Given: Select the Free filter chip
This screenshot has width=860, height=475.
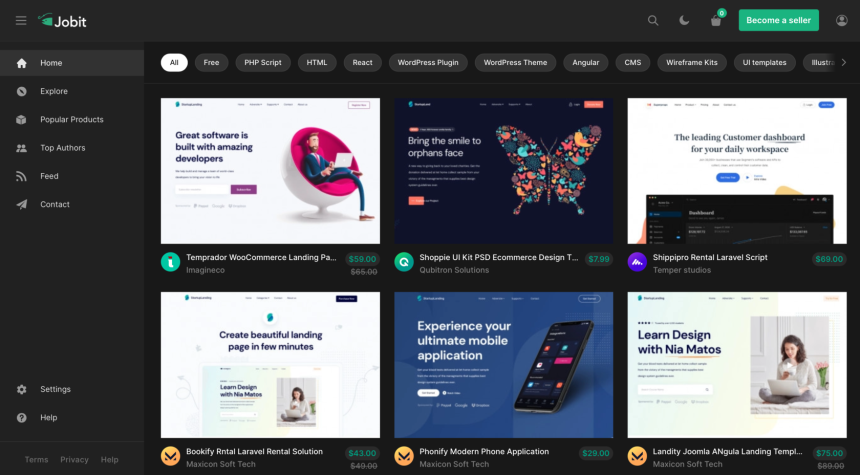Looking at the screenshot, I should point(211,63).
